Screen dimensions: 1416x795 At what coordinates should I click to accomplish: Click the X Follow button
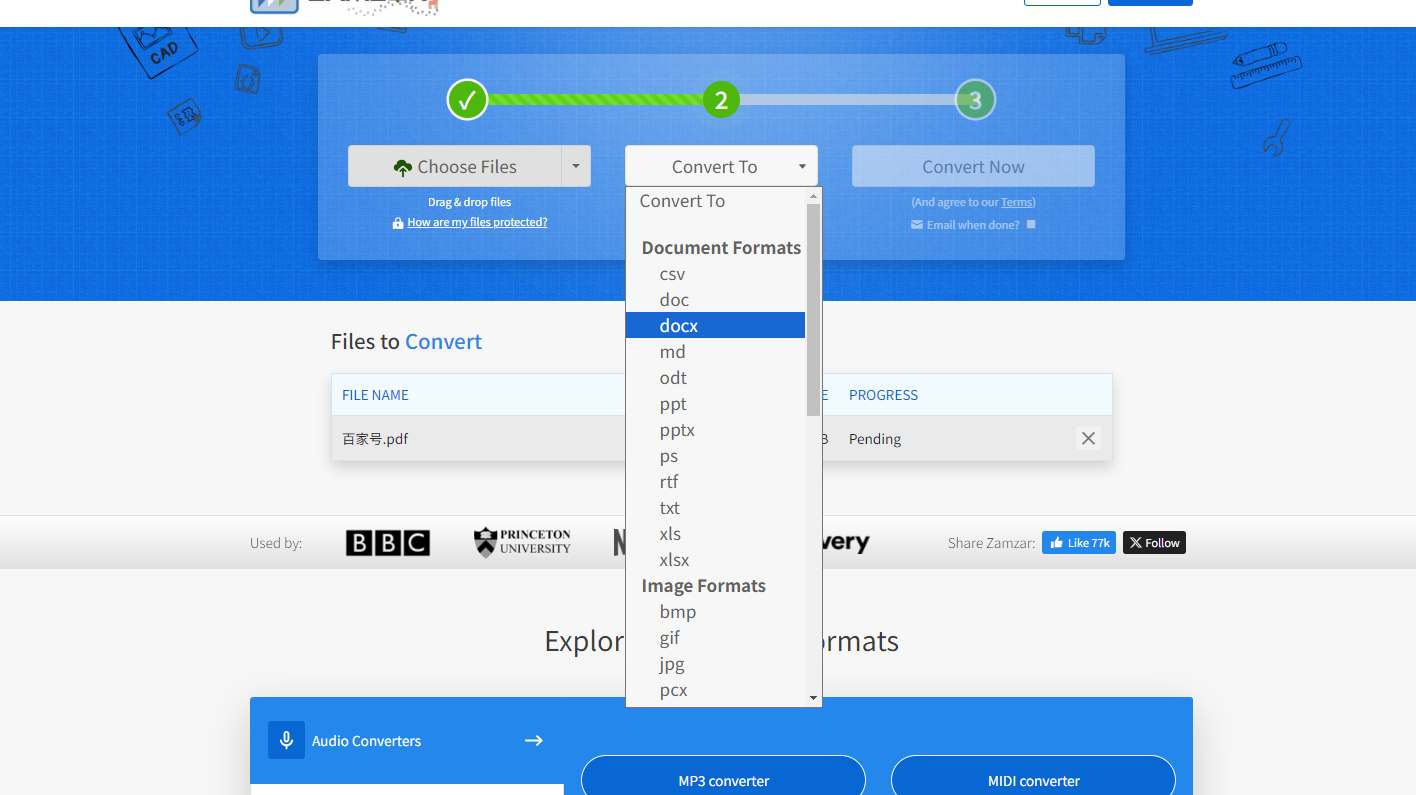pos(1154,543)
